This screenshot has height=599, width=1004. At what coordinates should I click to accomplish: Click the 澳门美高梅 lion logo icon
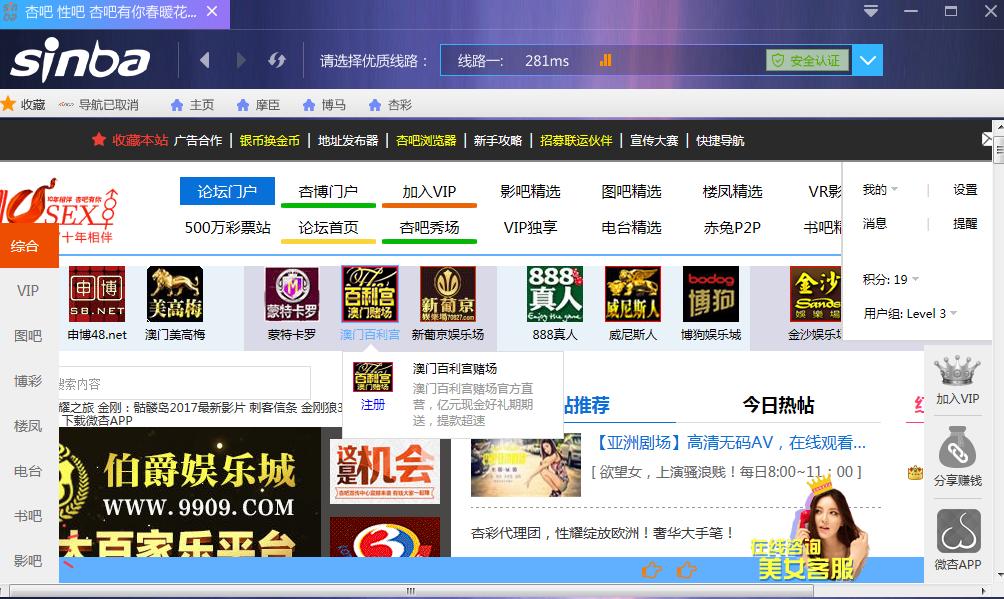175,294
